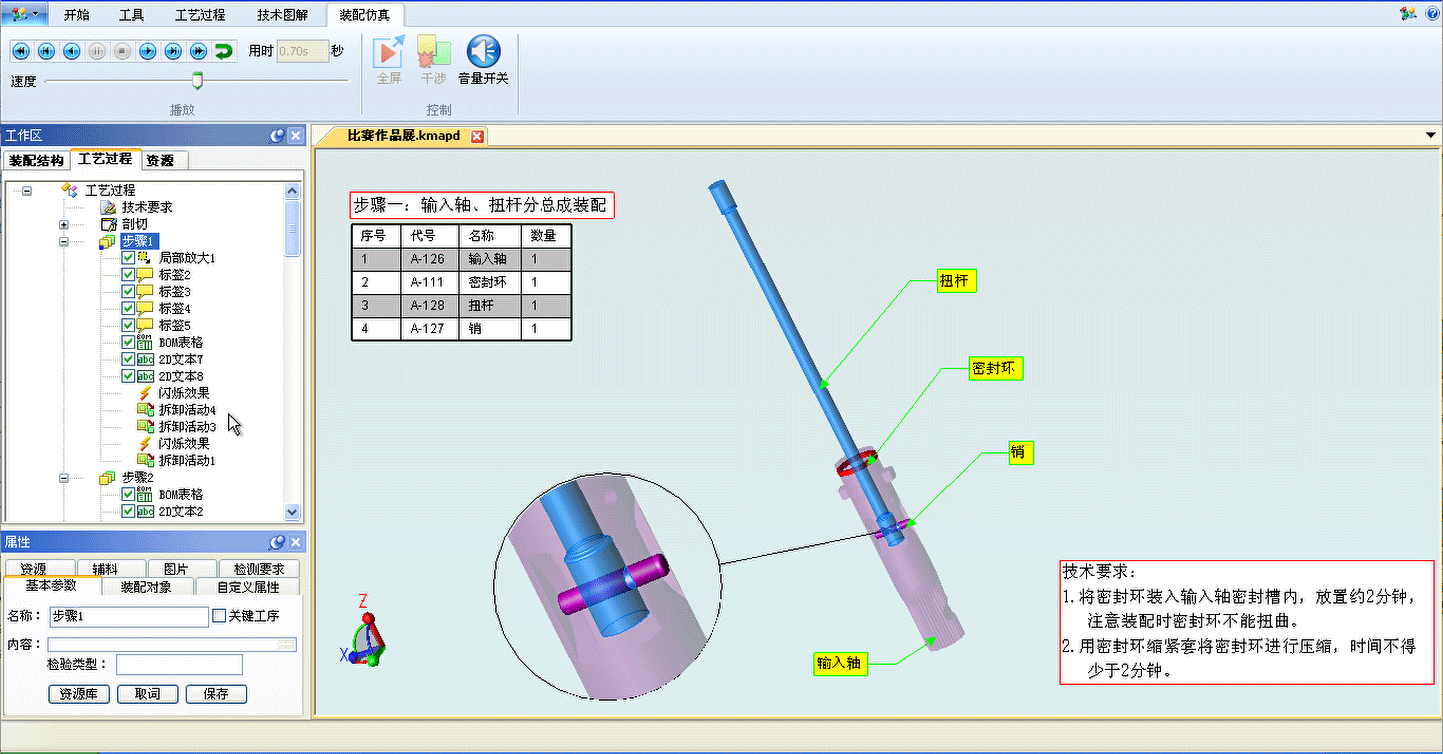1443x754 pixels.
Task: Click the 名称 input field containing 步骤1
Action: coord(127,616)
